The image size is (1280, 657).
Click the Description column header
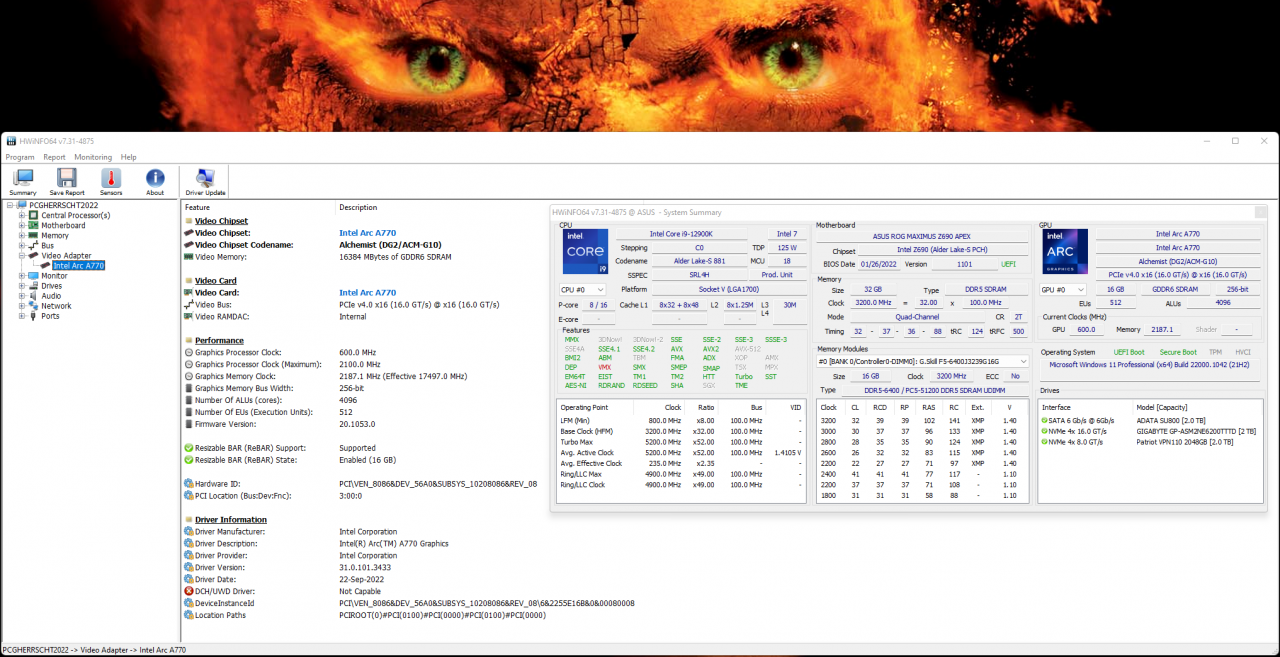(358, 207)
